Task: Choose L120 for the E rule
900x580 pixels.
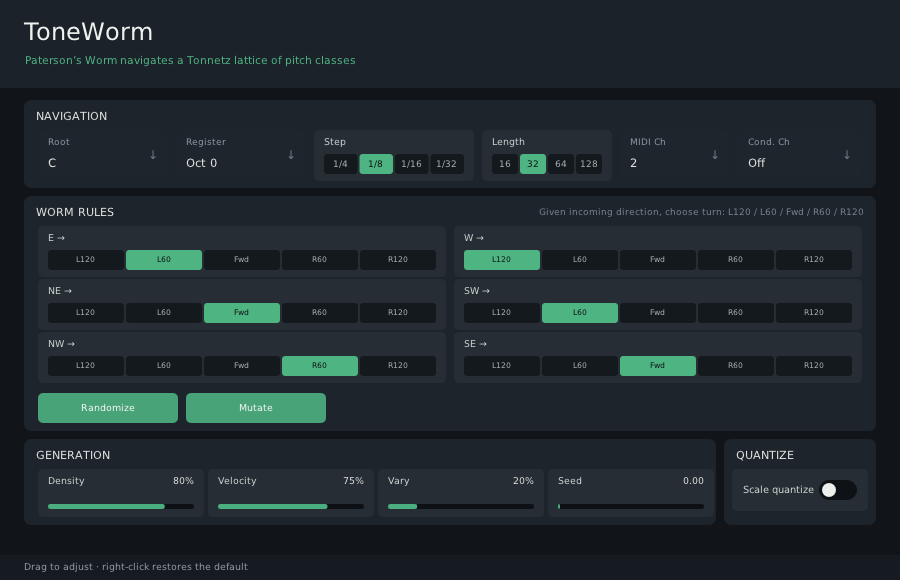Action: [86, 260]
